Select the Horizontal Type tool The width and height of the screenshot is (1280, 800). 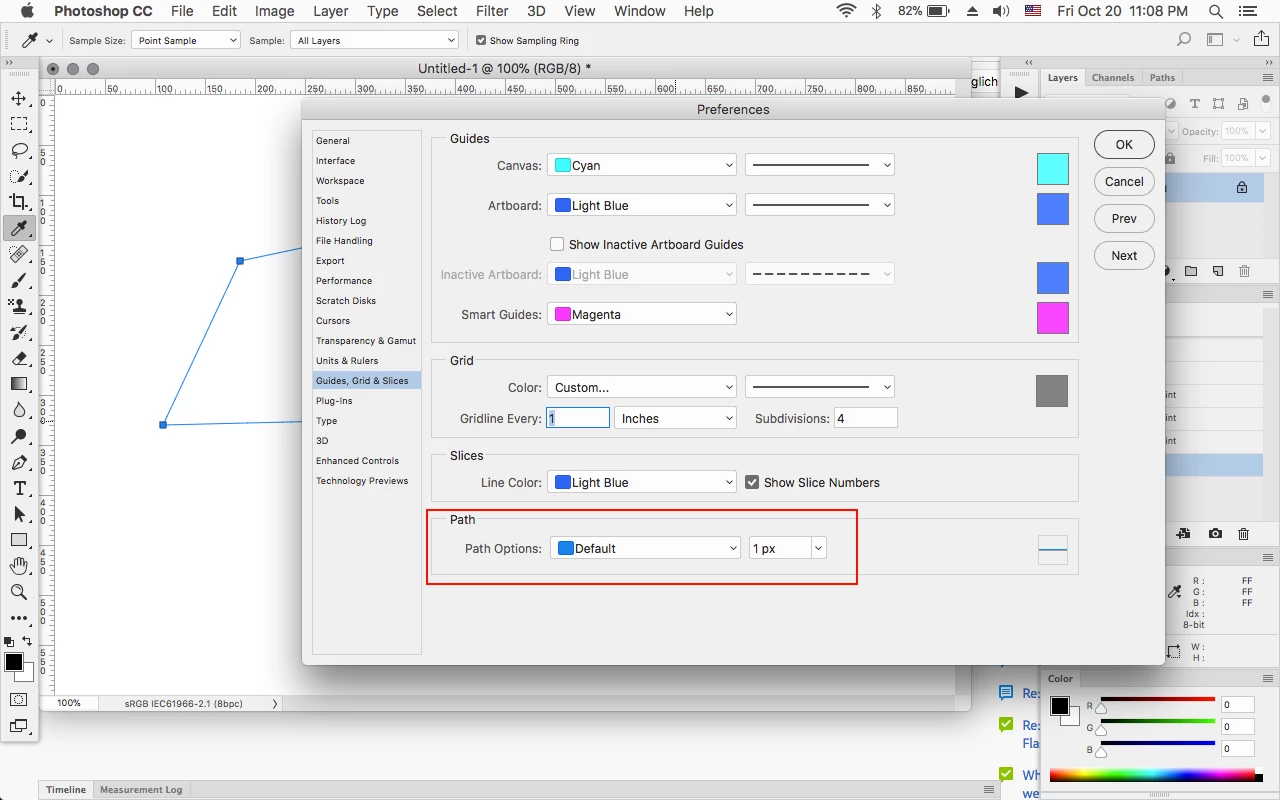[x=19, y=488]
